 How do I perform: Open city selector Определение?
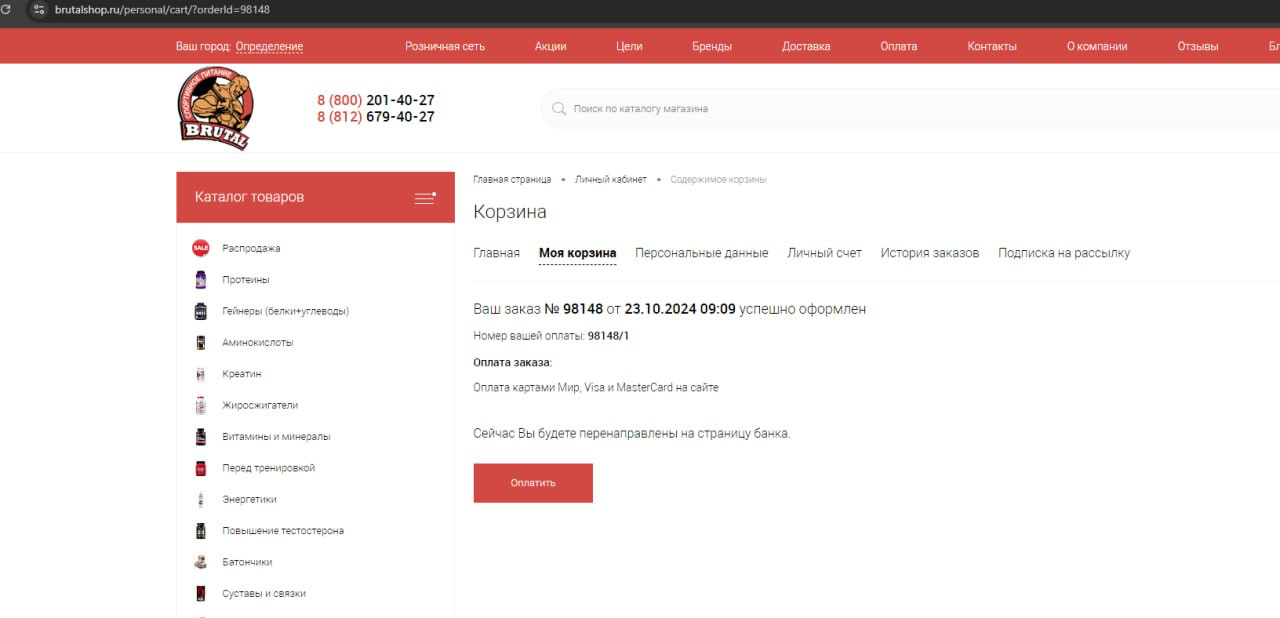click(269, 46)
